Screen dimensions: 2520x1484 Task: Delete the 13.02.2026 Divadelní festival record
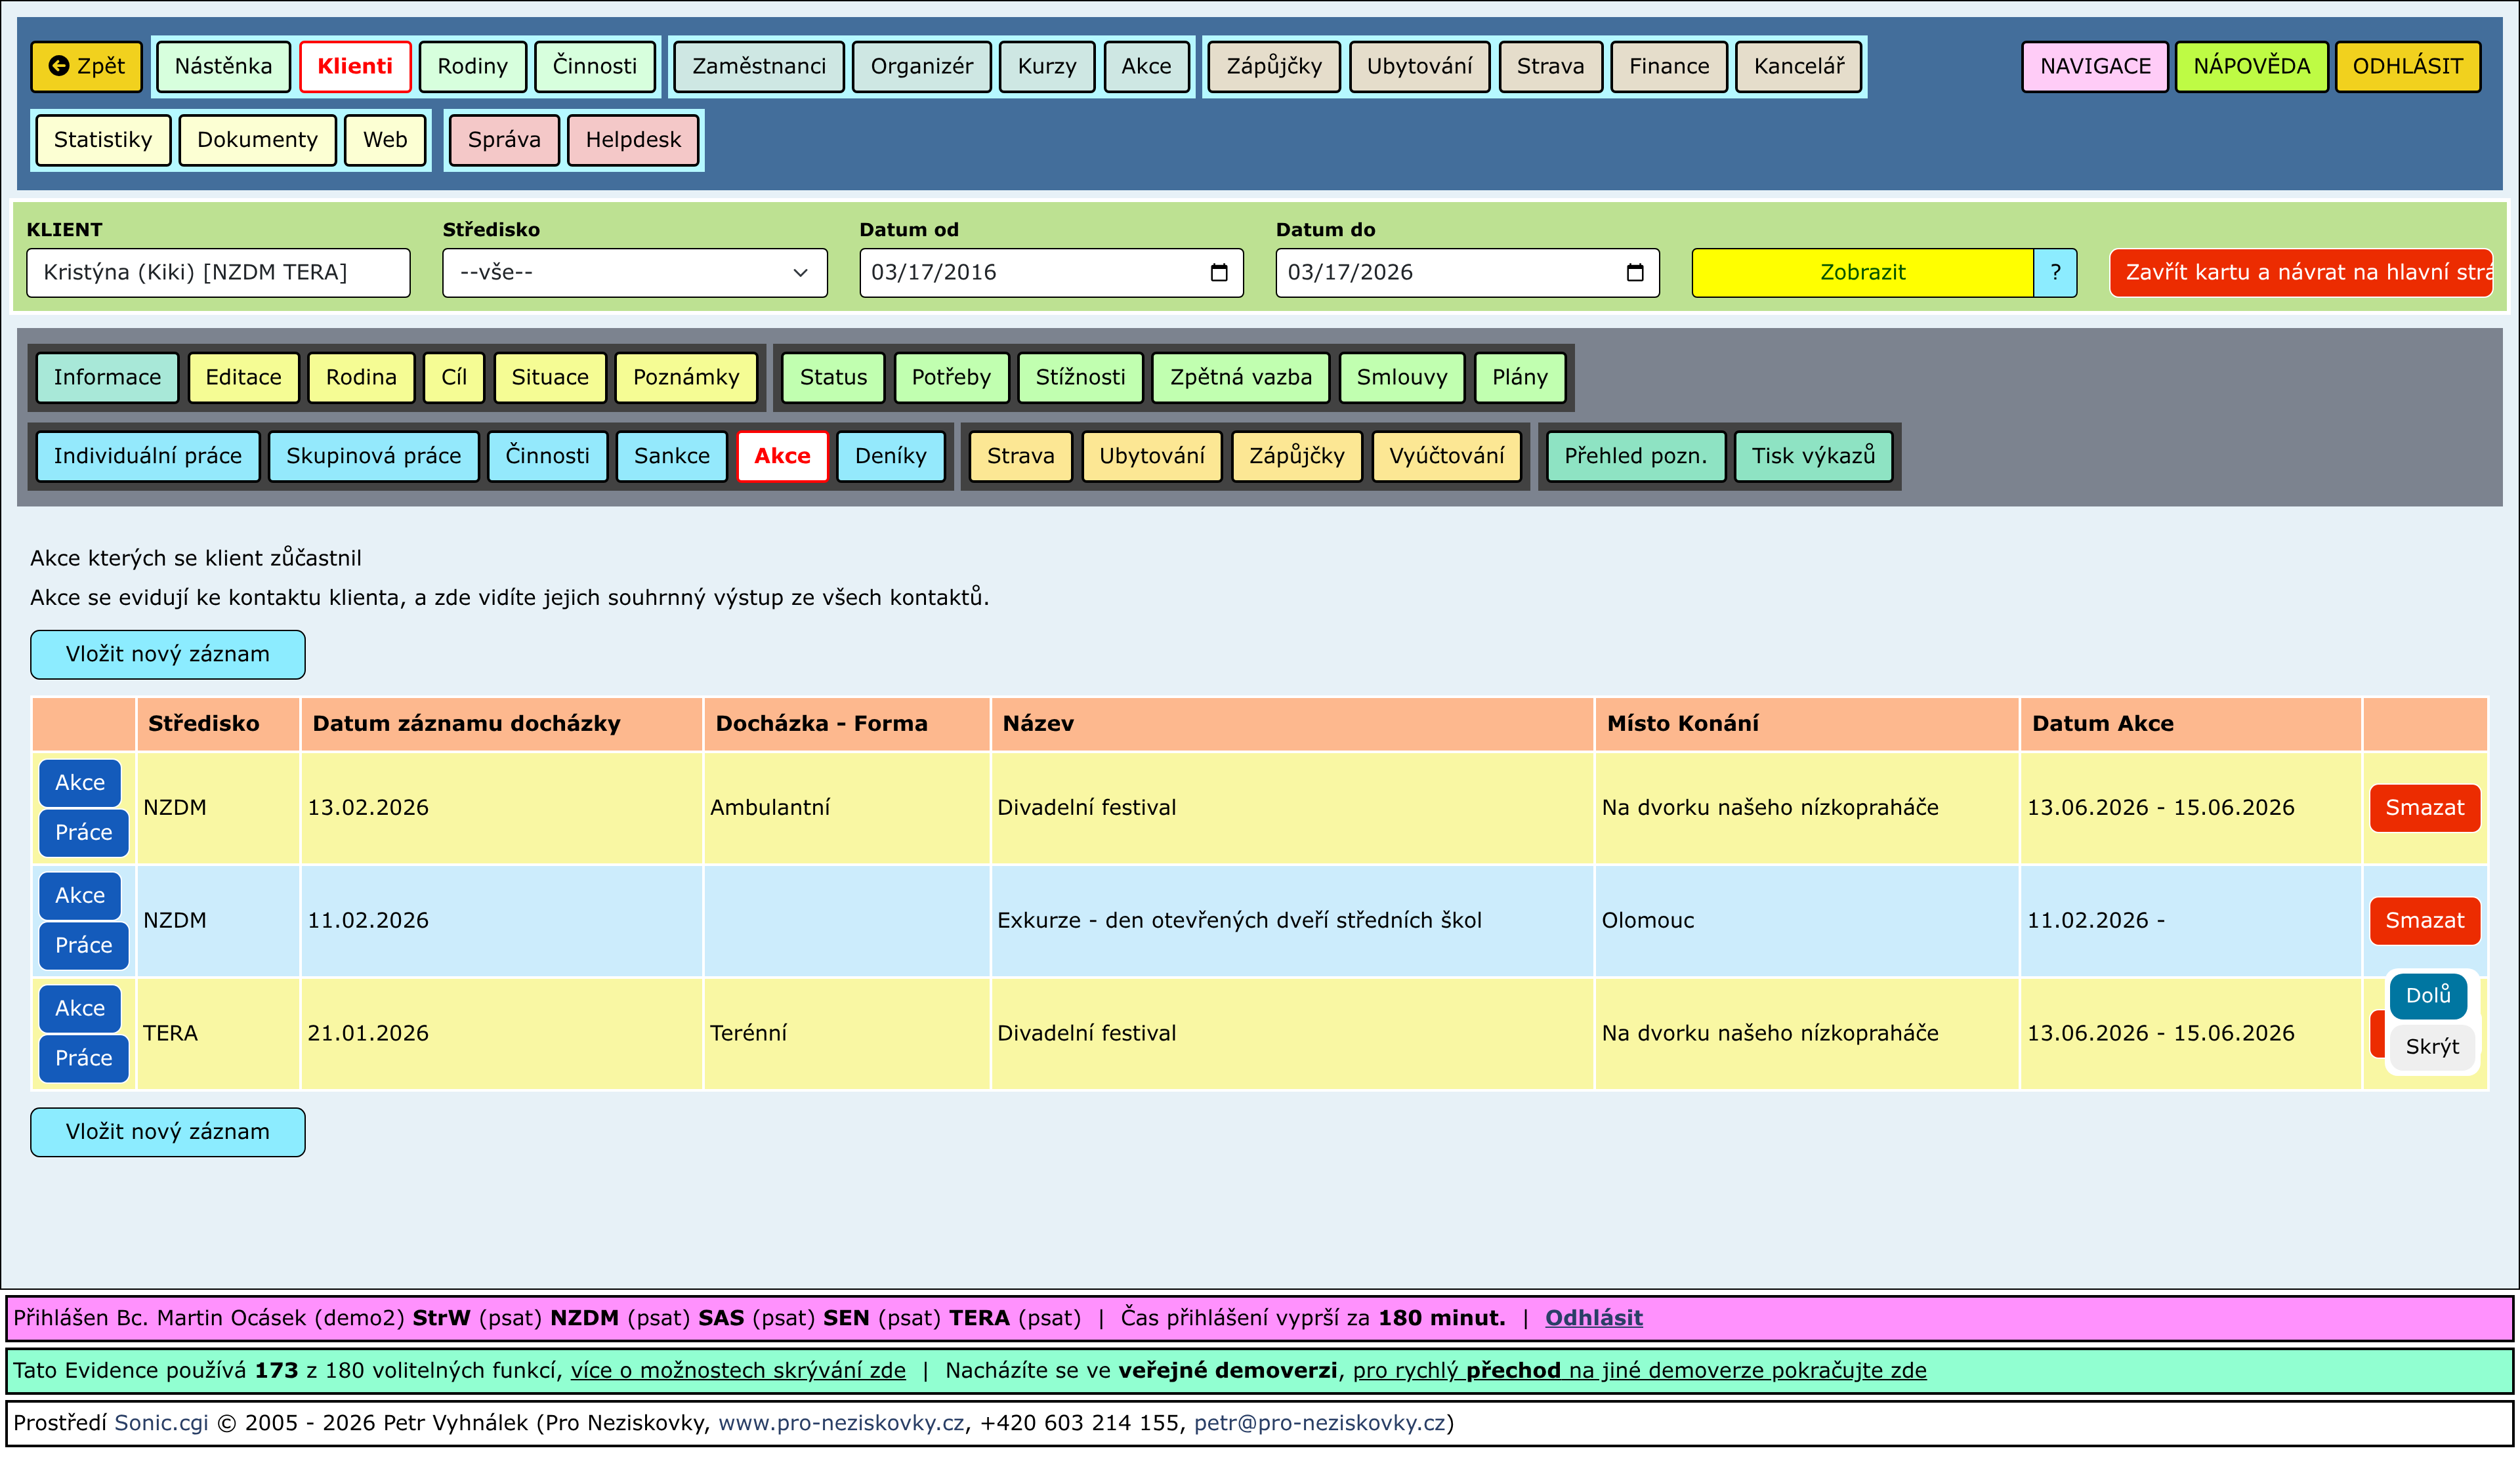point(2423,807)
